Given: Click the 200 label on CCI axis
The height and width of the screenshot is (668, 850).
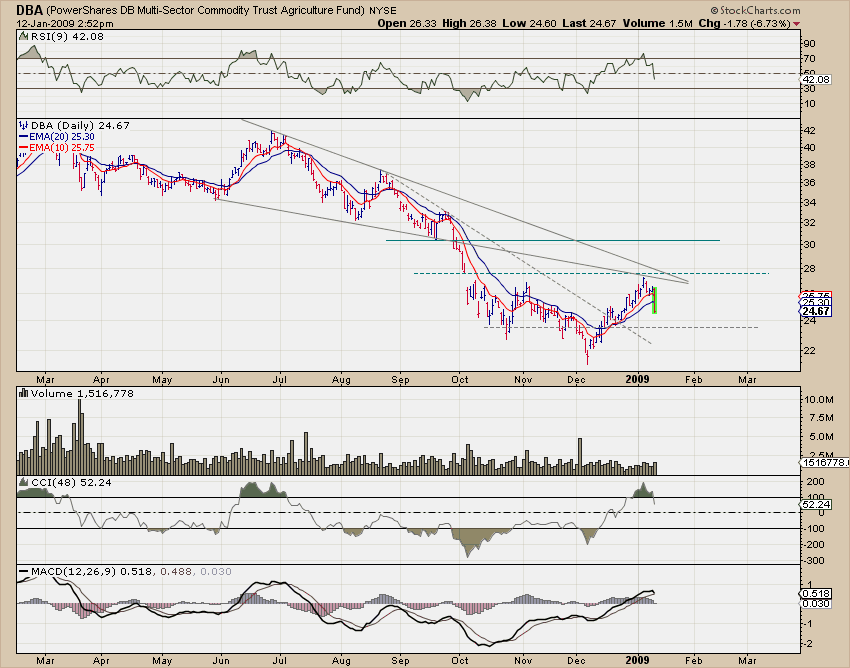Looking at the screenshot, I should tap(815, 481).
